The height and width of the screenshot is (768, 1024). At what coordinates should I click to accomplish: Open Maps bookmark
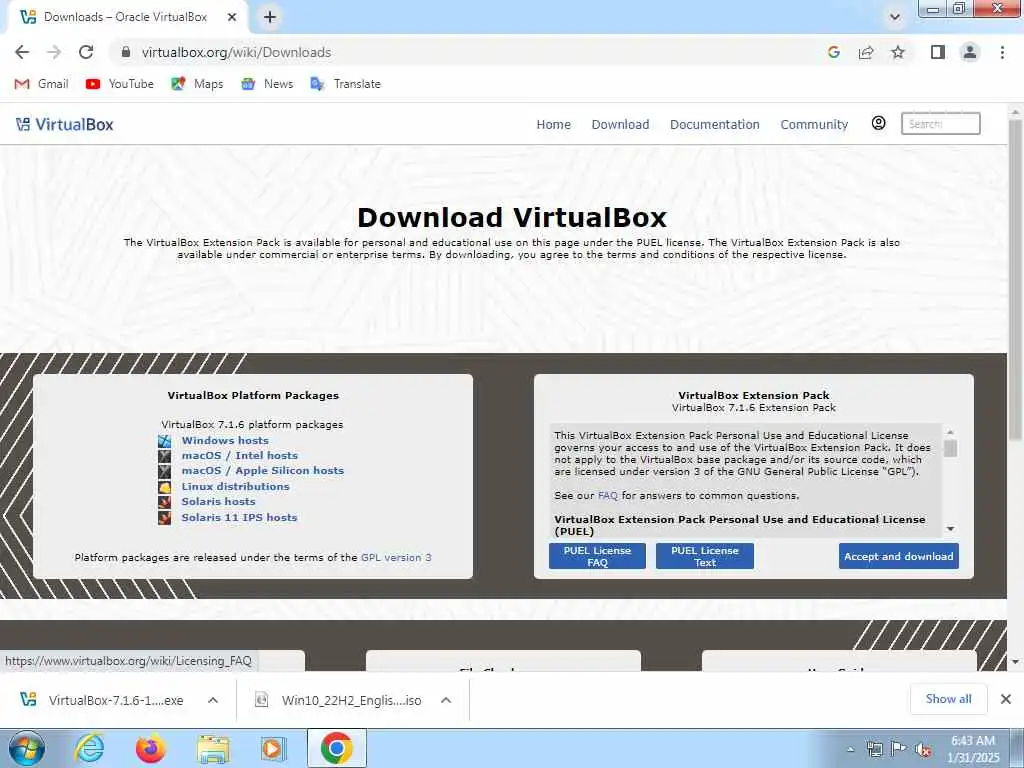(x=197, y=84)
